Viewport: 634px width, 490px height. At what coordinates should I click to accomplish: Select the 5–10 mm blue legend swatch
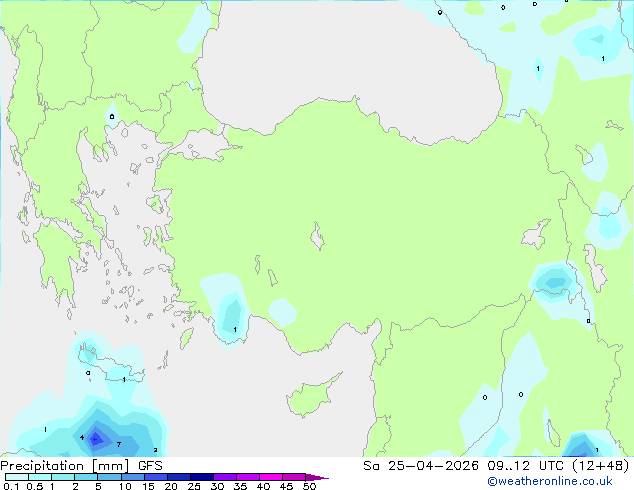coord(109,477)
